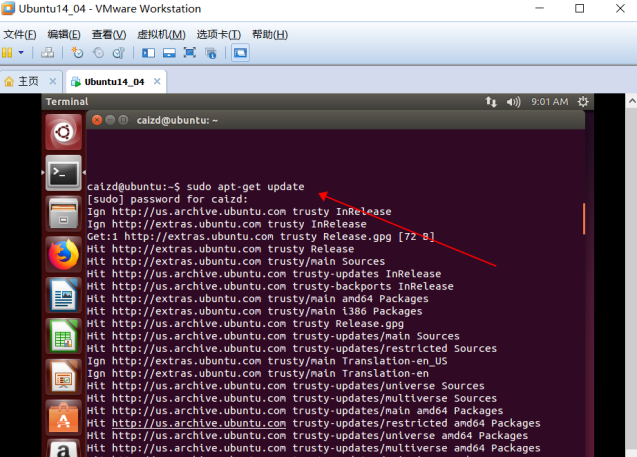Close the caizd@ubuntu terminal window
The width and height of the screenshot is (637, 457).
(x=97, y=120)
